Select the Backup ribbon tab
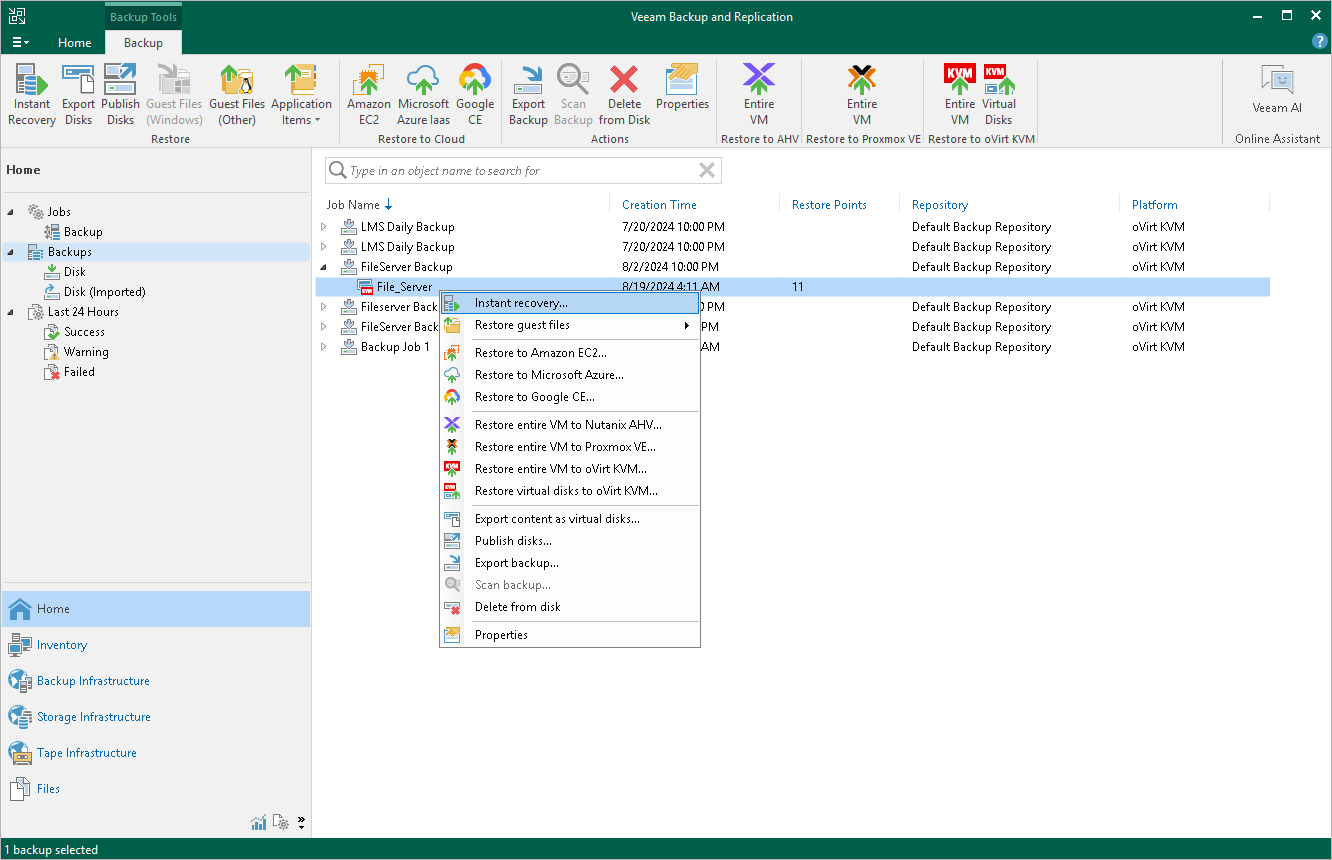This screenshot has height=860, width=1332. [143, 43]
